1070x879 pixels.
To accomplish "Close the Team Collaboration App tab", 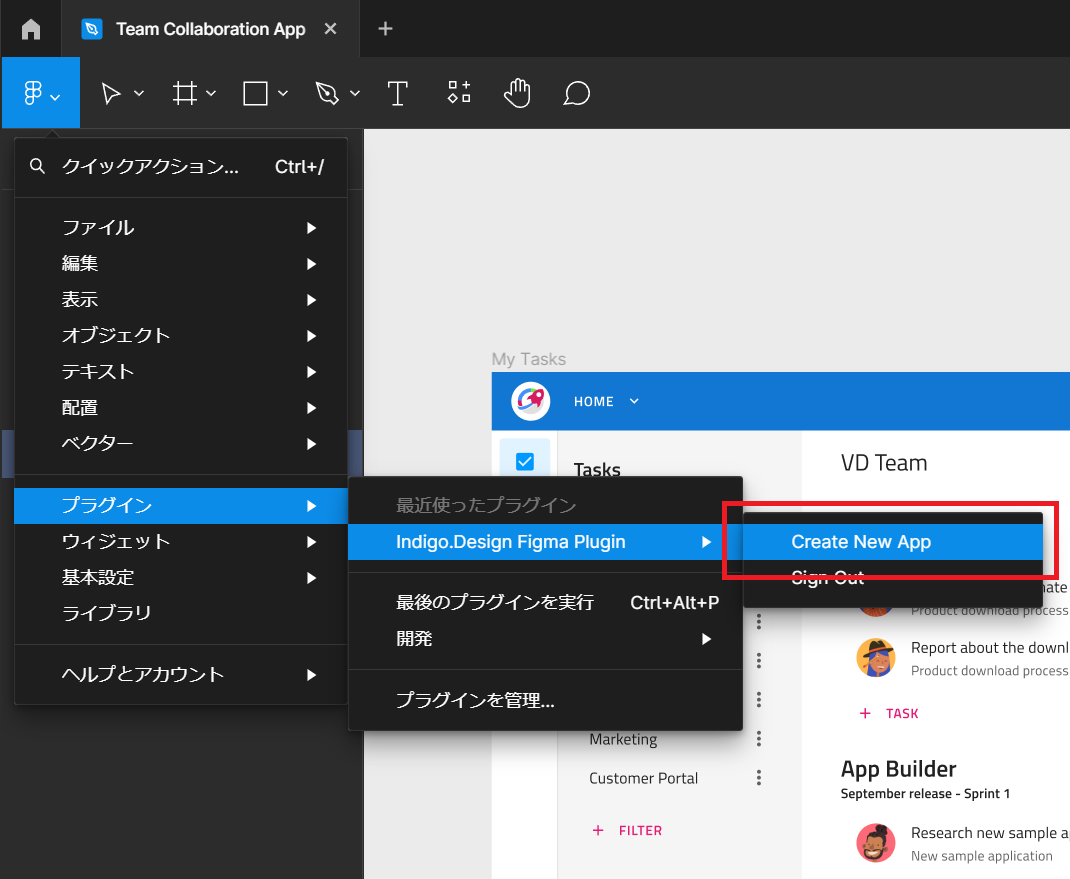I will click(x=330, y=29).
